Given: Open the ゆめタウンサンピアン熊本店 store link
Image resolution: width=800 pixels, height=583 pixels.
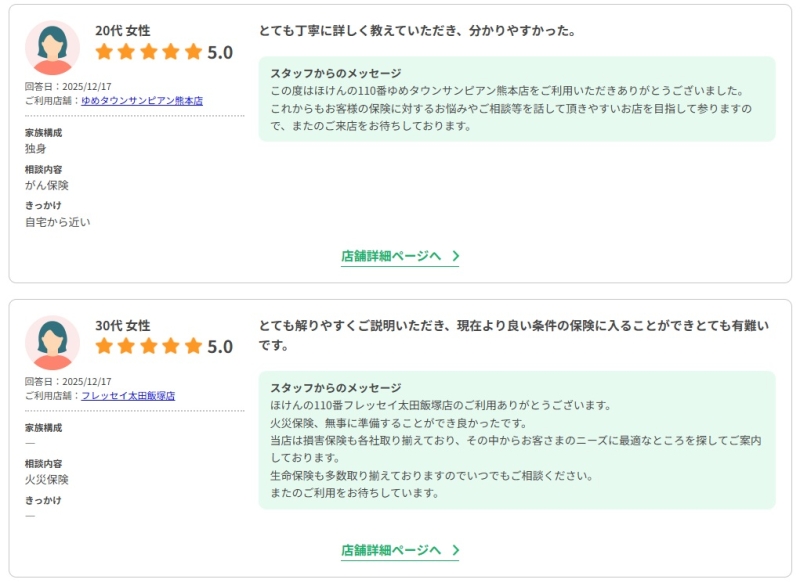Looking at the screenshot, I should coord(142,101).
